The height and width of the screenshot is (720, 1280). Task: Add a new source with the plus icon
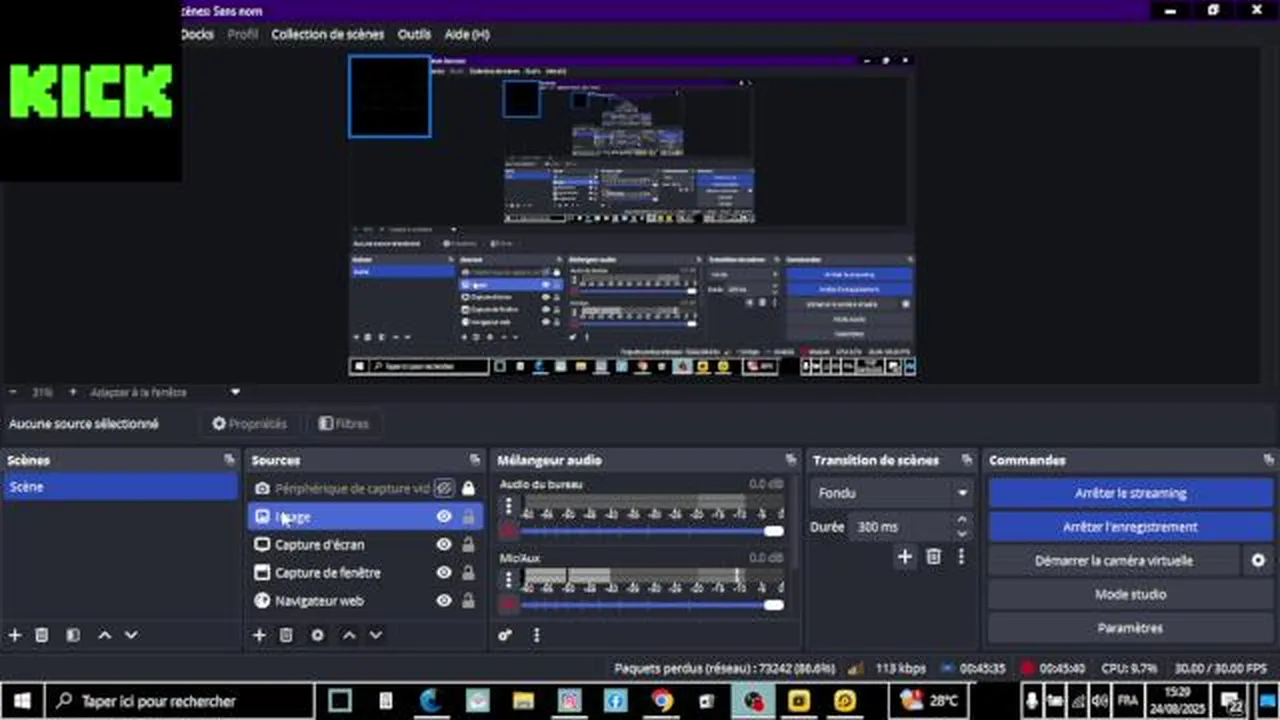coord(259,635)
